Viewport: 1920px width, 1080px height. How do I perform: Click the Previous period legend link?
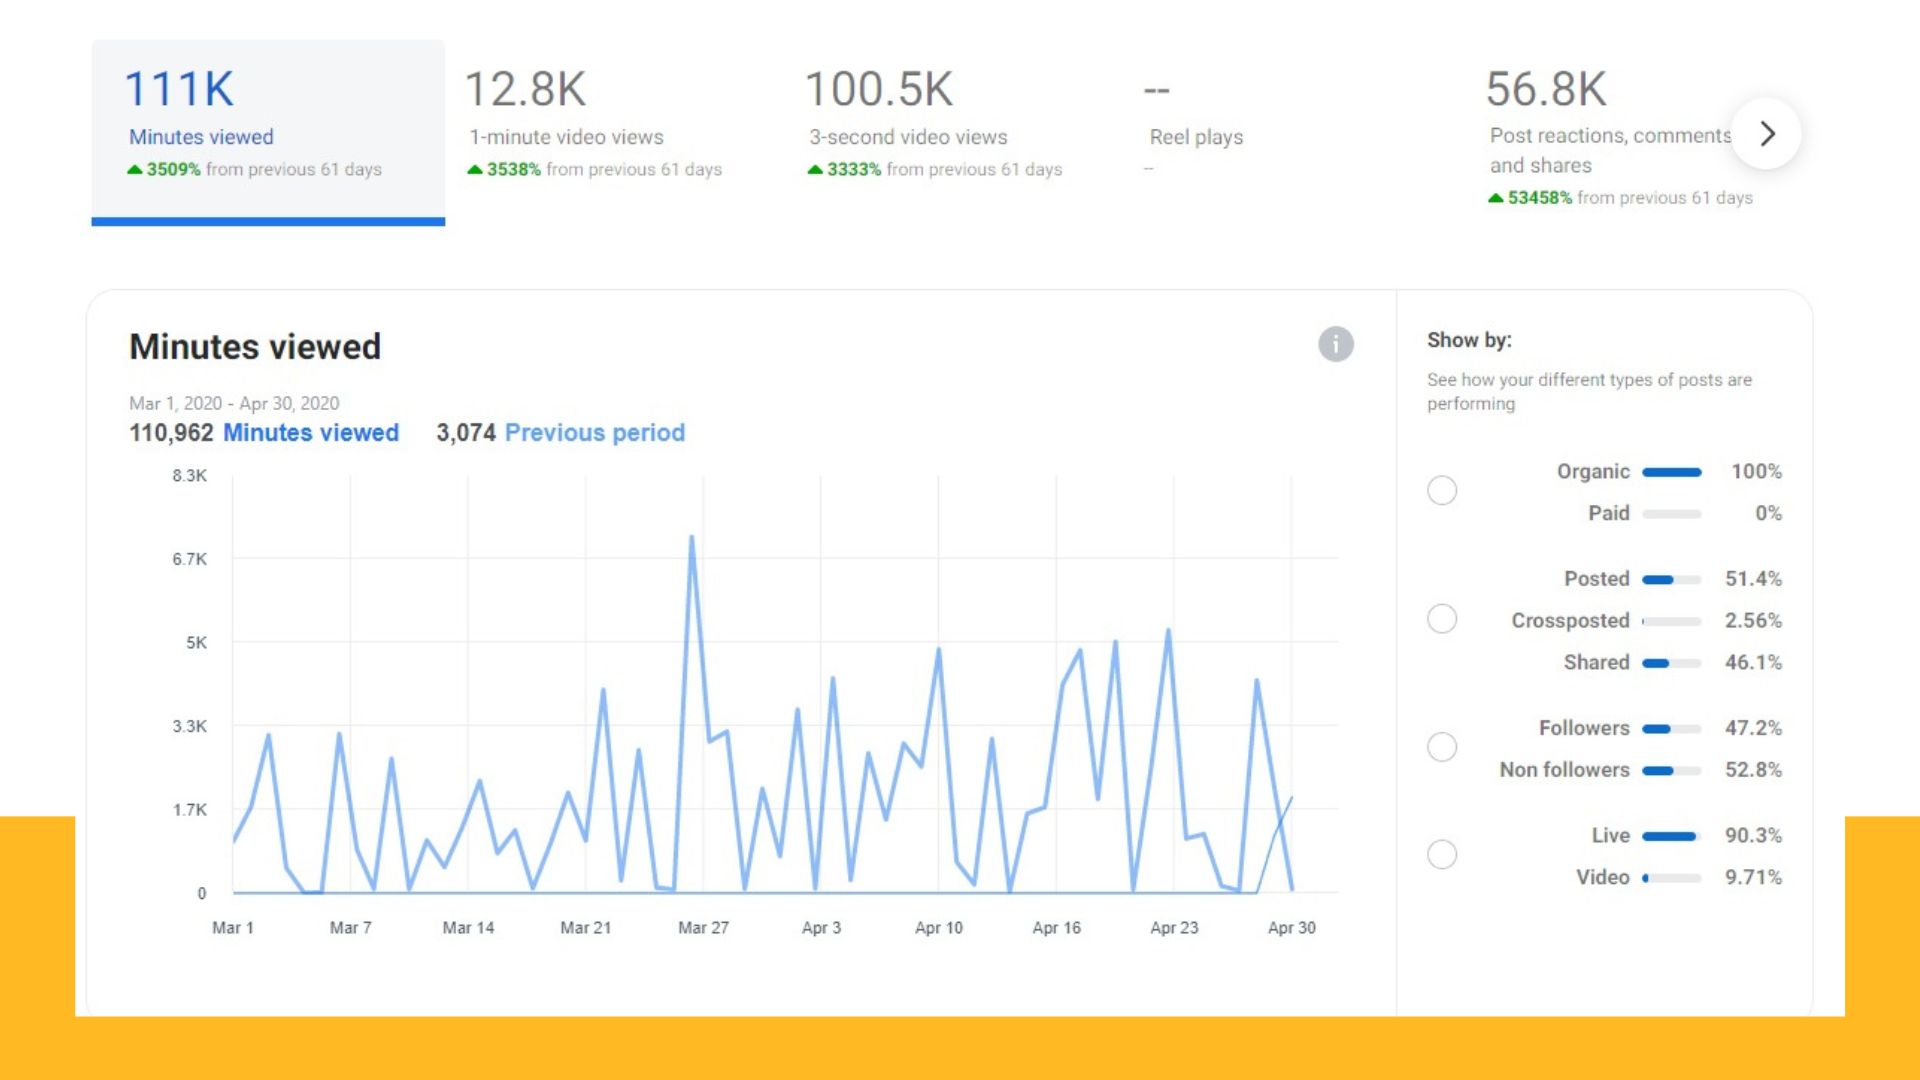(x=594, y=433)
